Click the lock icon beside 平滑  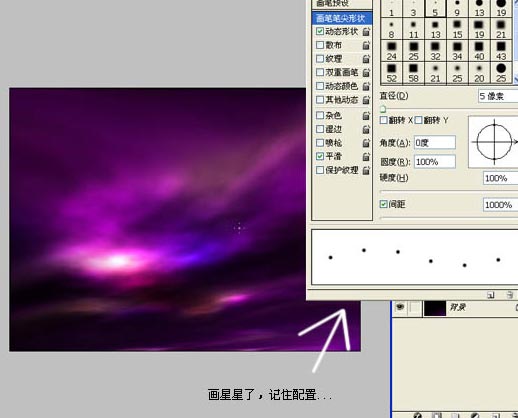click(366, 156)
